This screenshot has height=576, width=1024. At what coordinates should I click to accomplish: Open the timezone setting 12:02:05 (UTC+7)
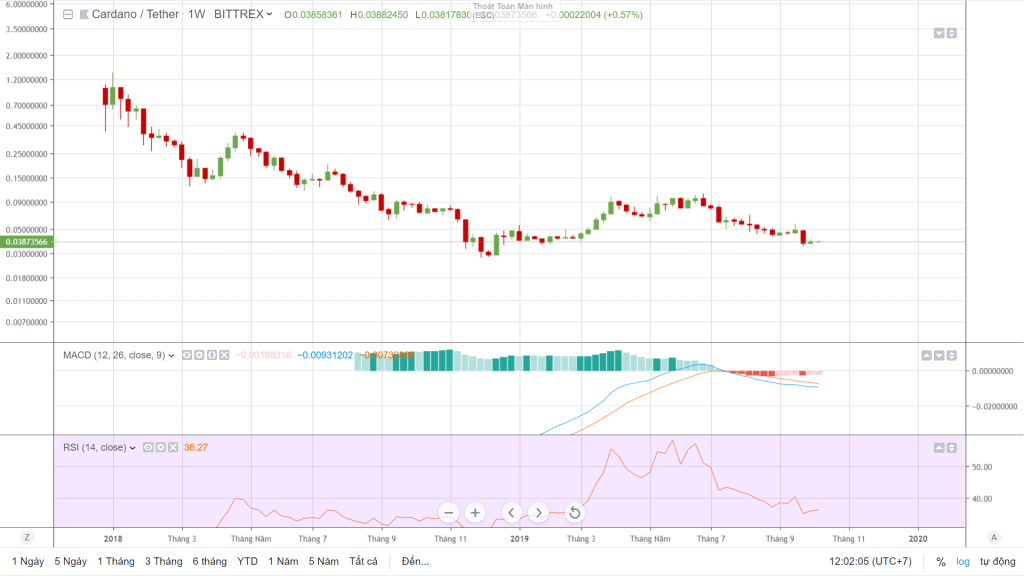tap(870, 562)
